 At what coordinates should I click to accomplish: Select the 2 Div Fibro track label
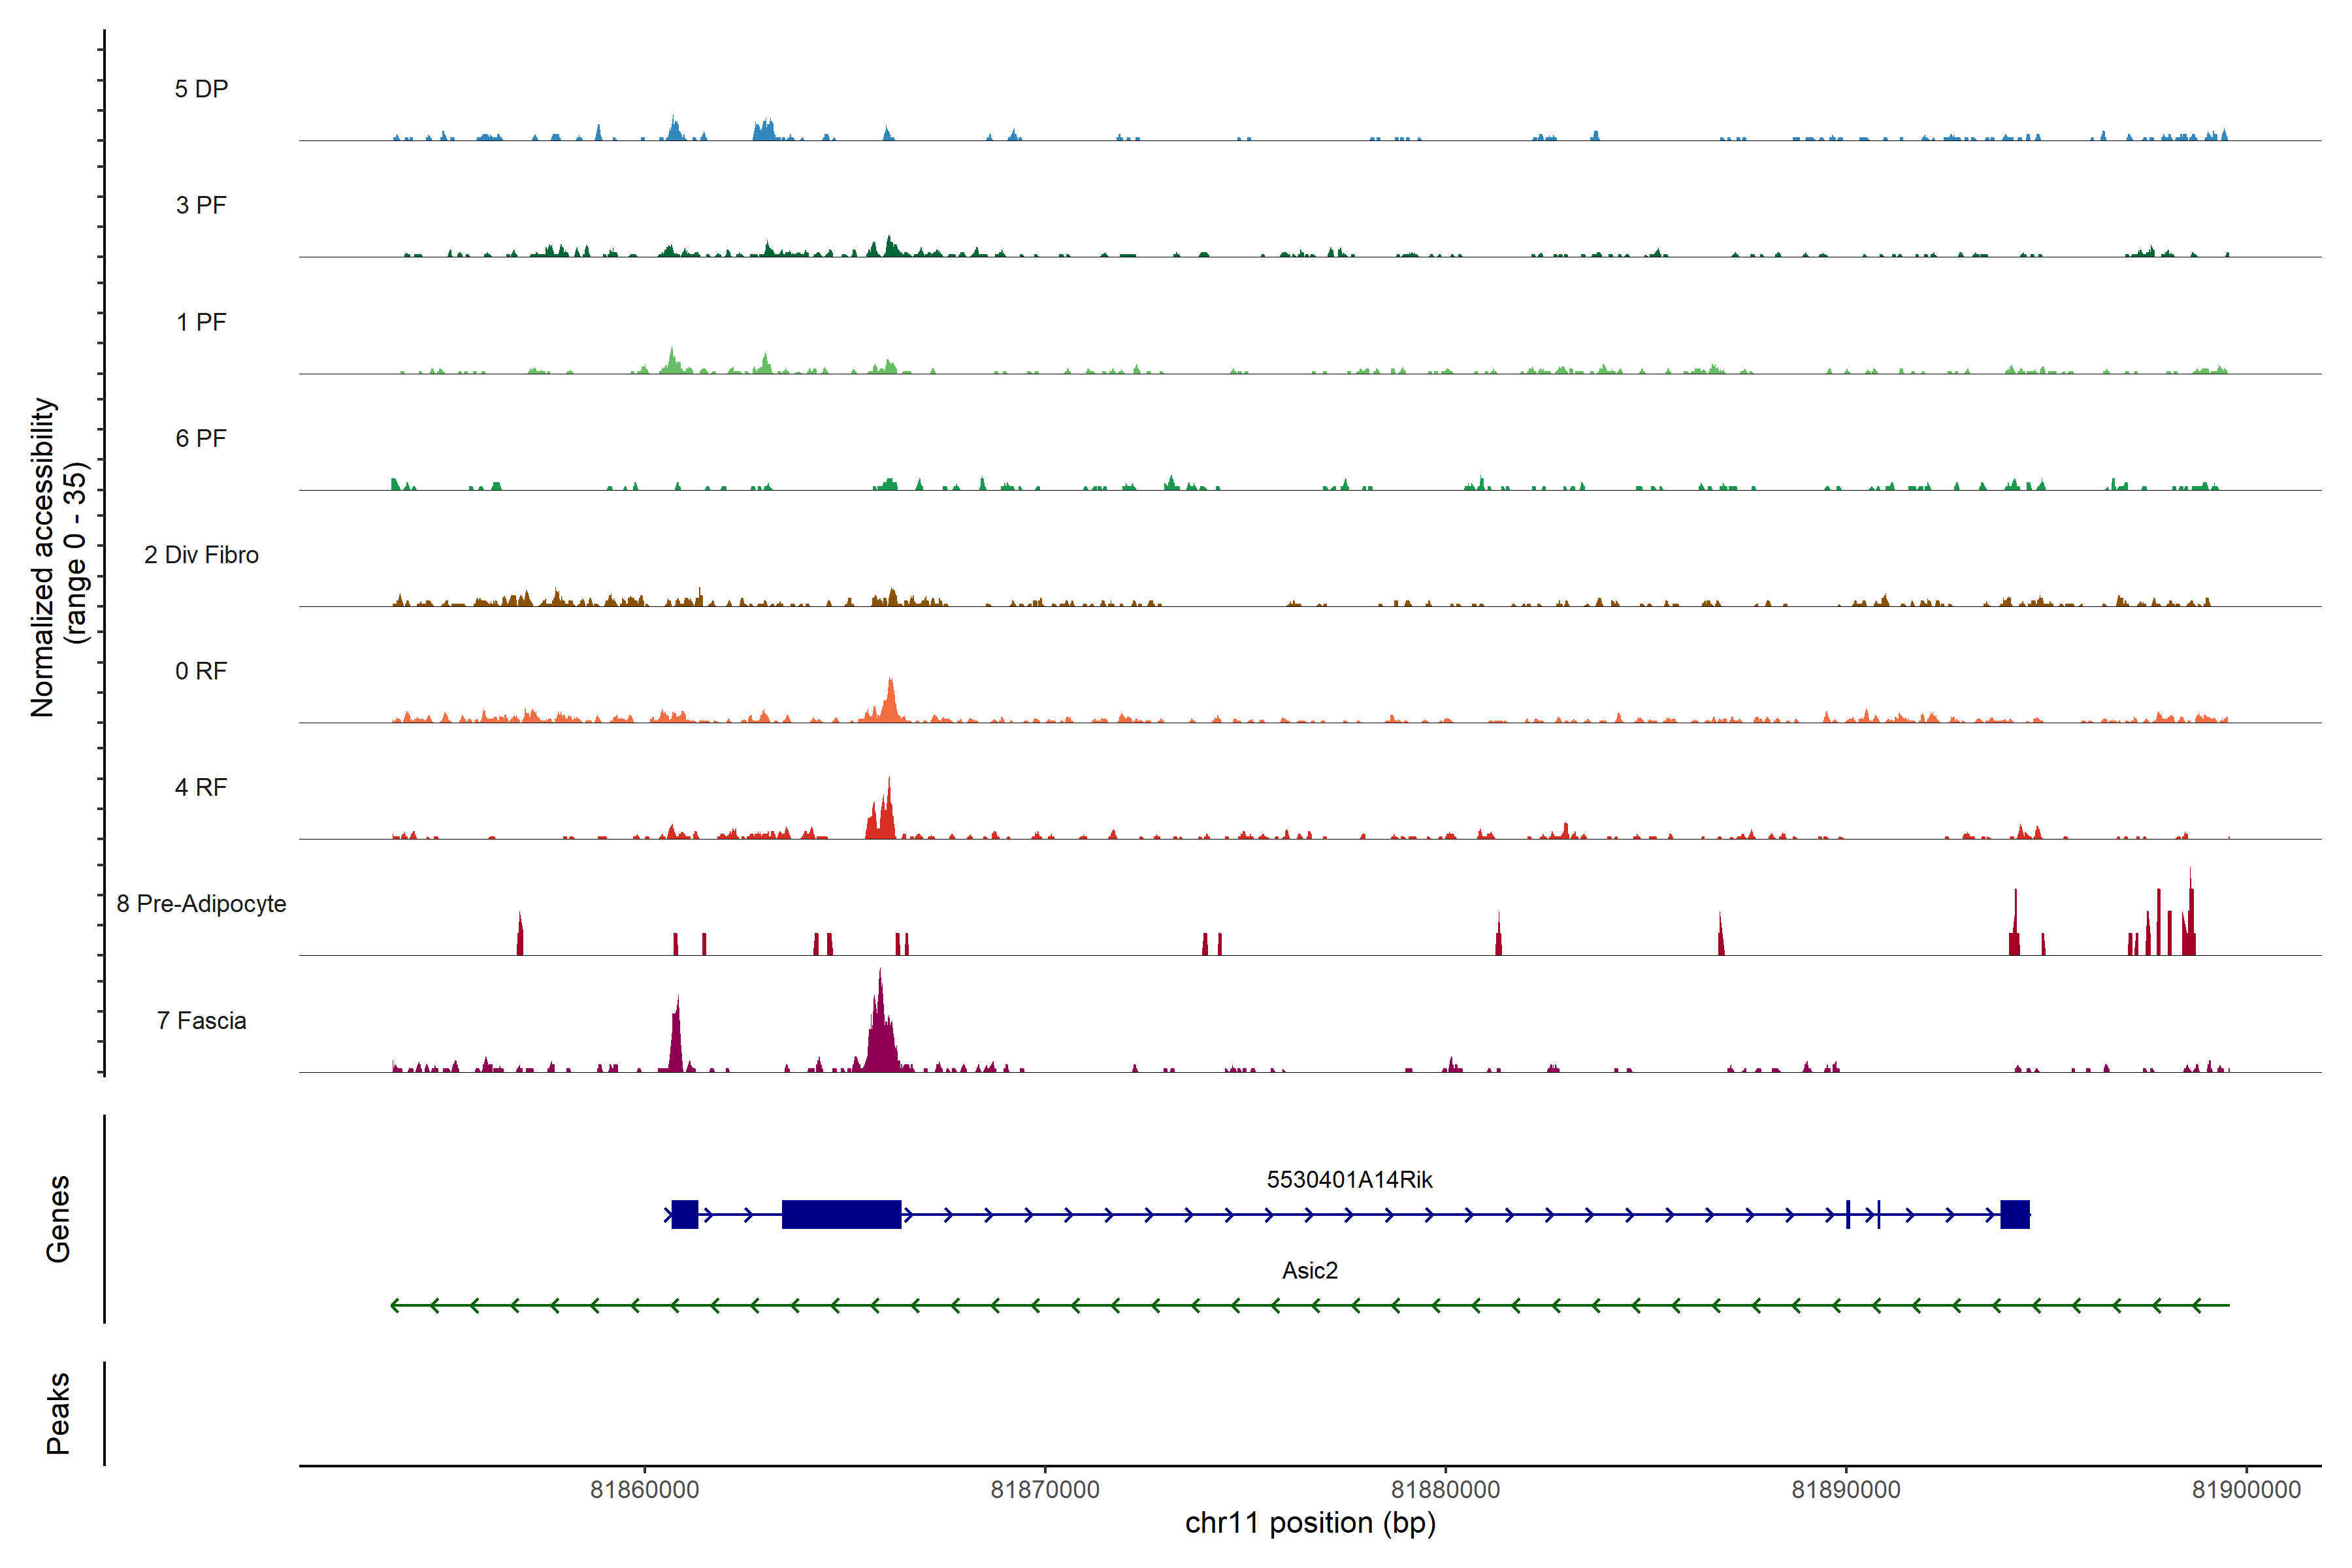[x=201, y=555]
